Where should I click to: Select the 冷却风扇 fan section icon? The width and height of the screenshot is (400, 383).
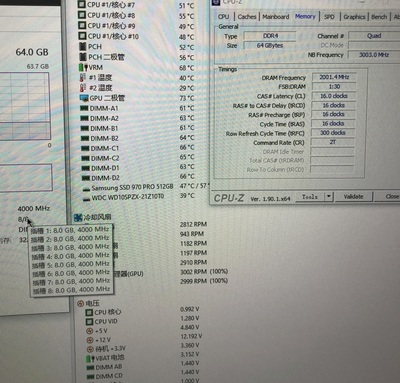click(x=78, y=218)
